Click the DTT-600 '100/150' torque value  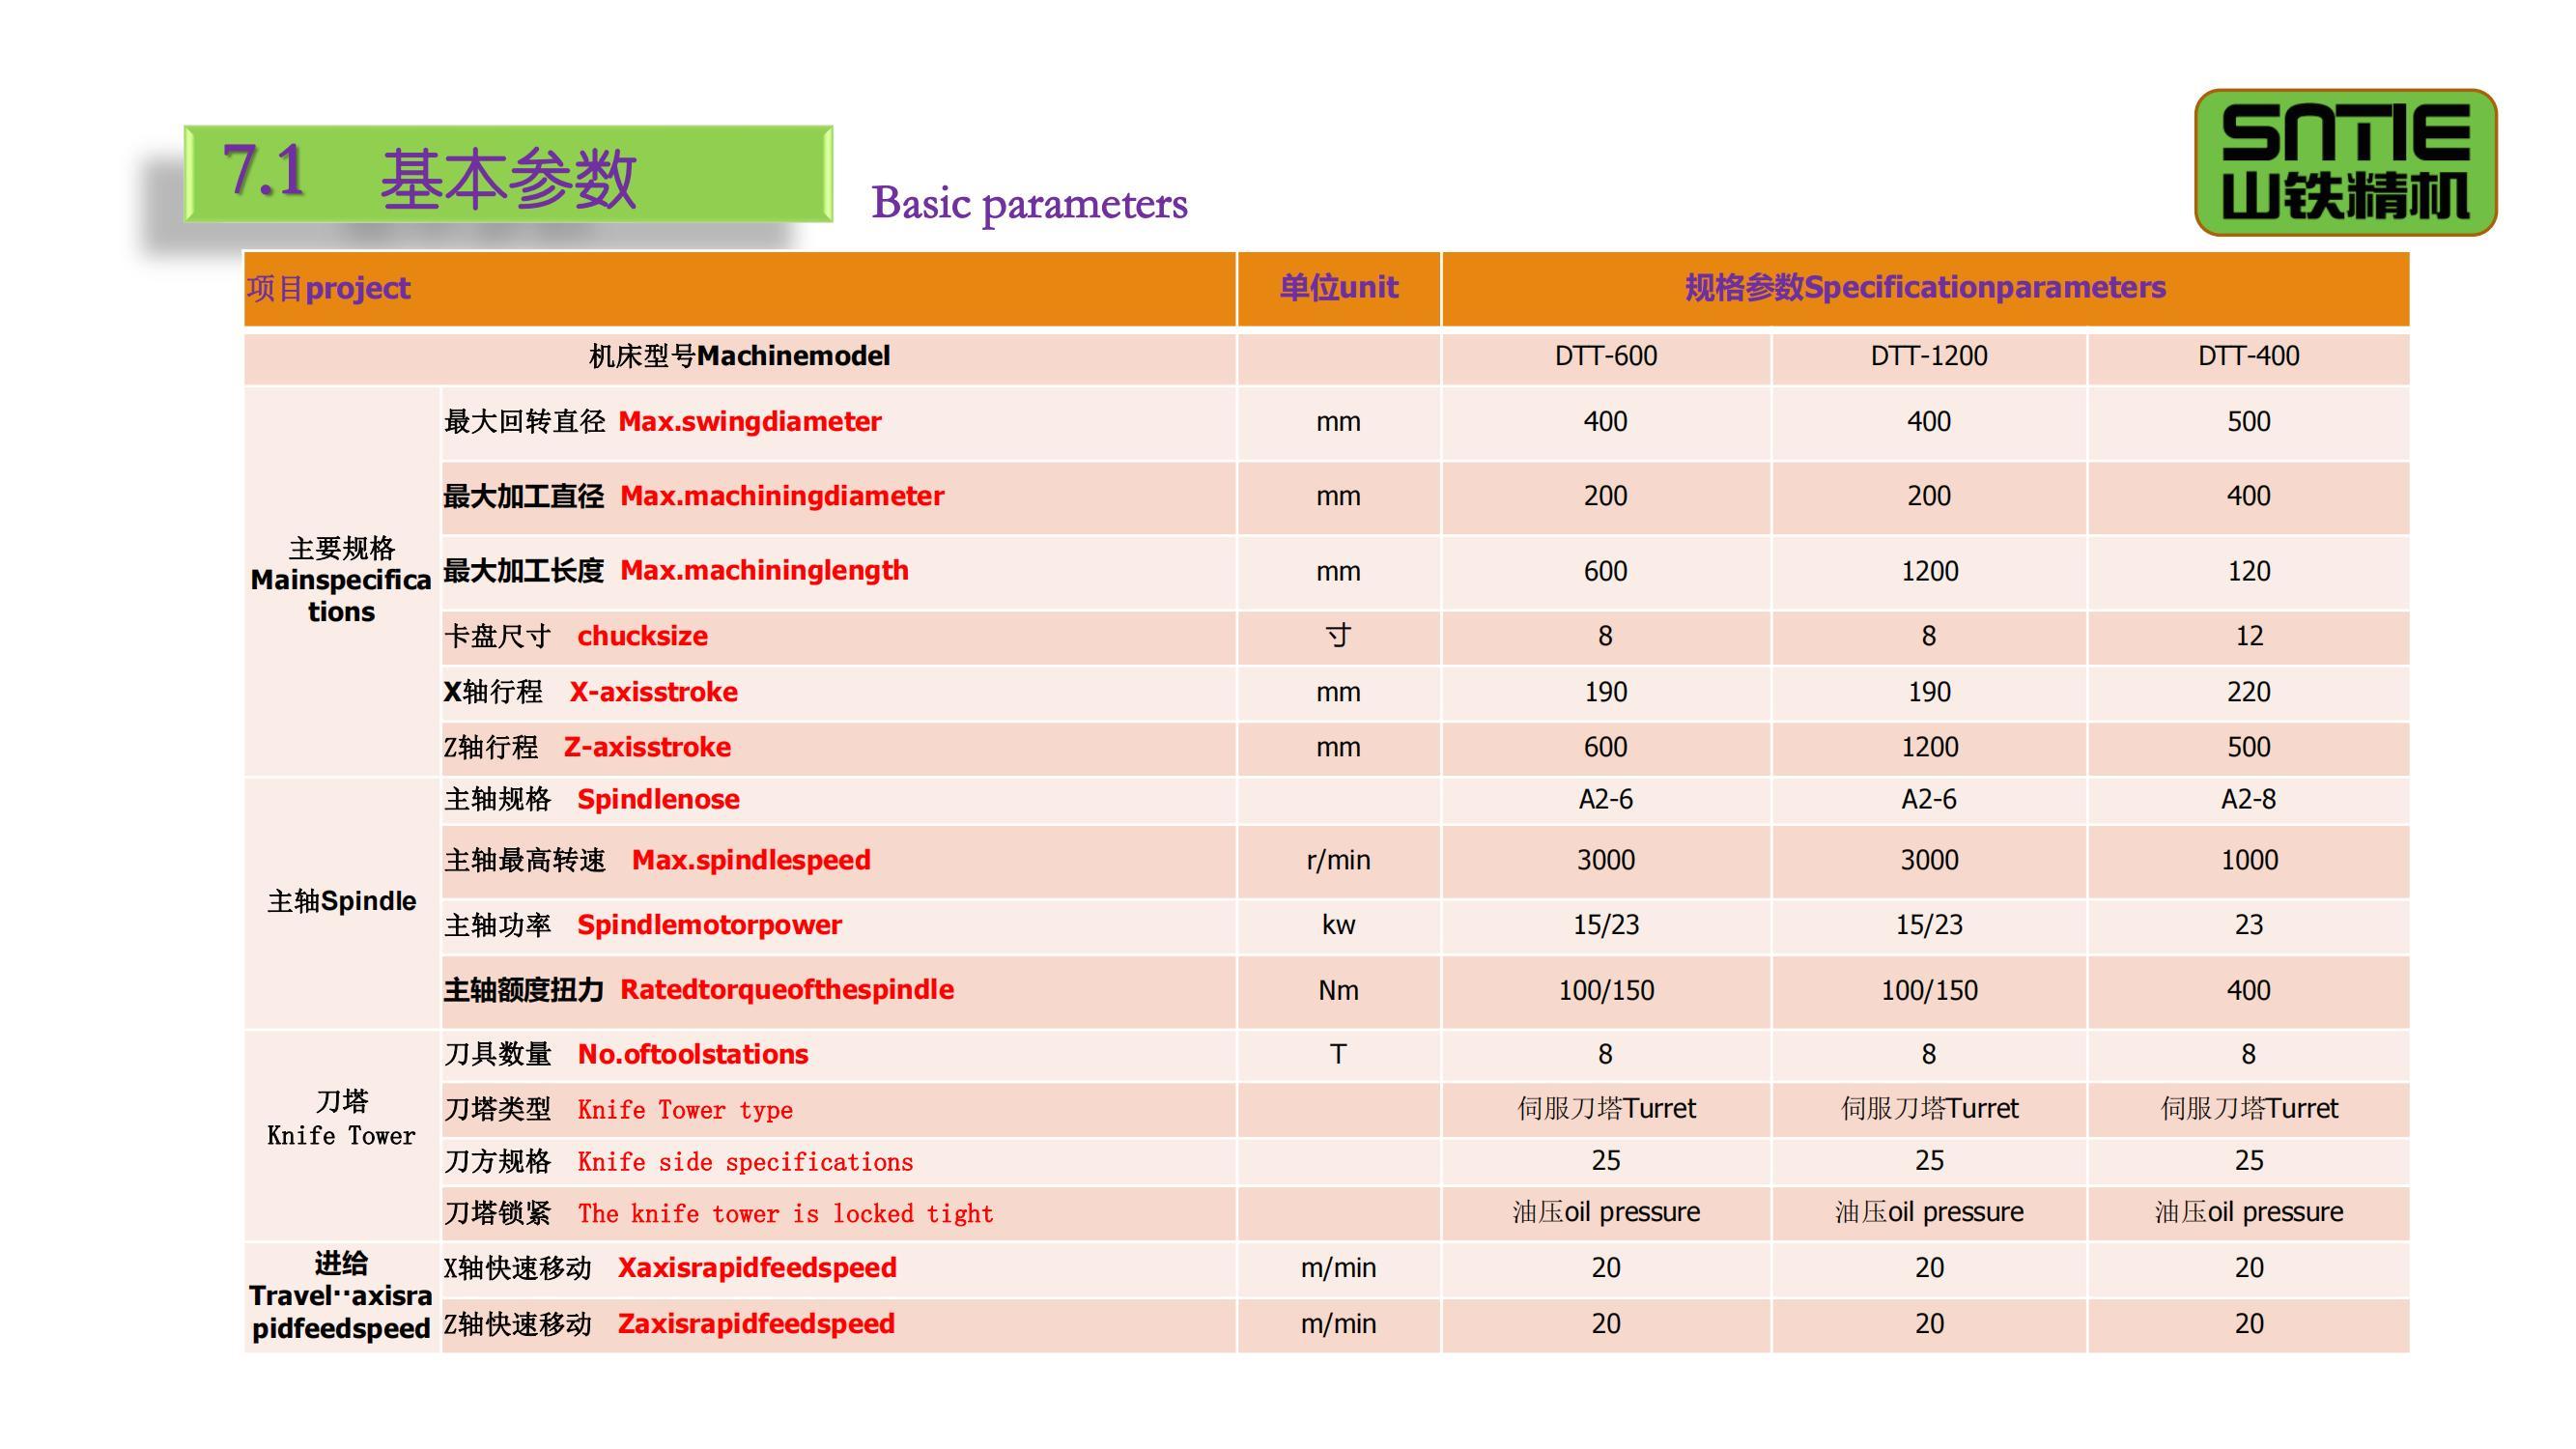pos(1606,990)
